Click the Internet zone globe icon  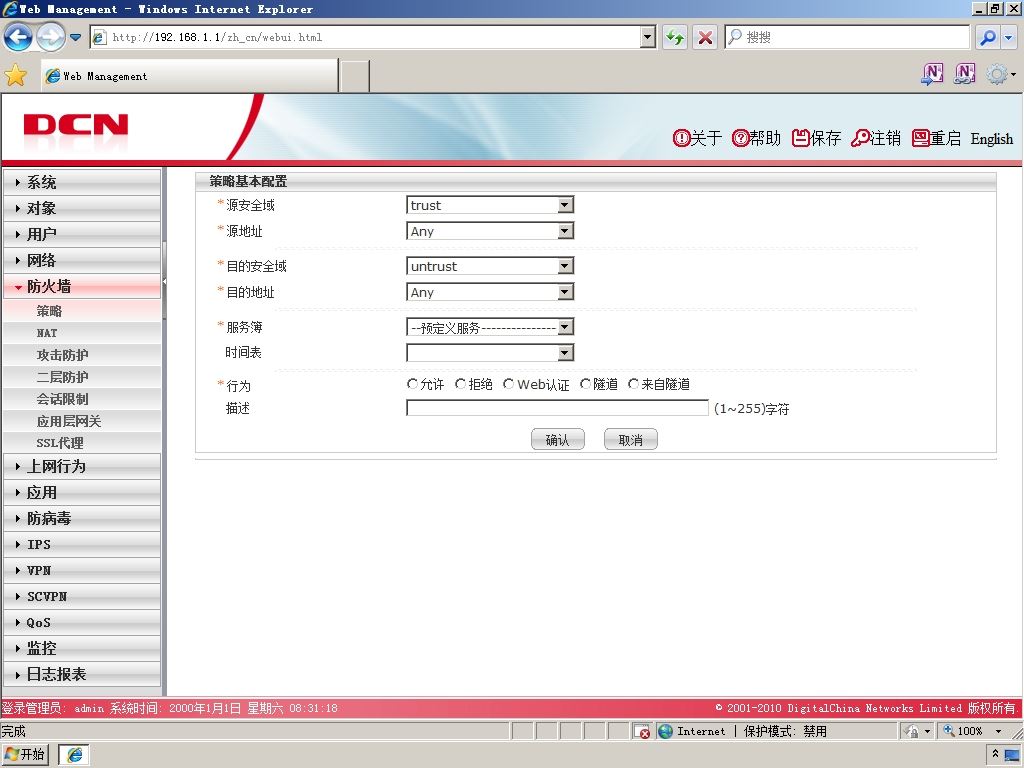tap(665, 731)
